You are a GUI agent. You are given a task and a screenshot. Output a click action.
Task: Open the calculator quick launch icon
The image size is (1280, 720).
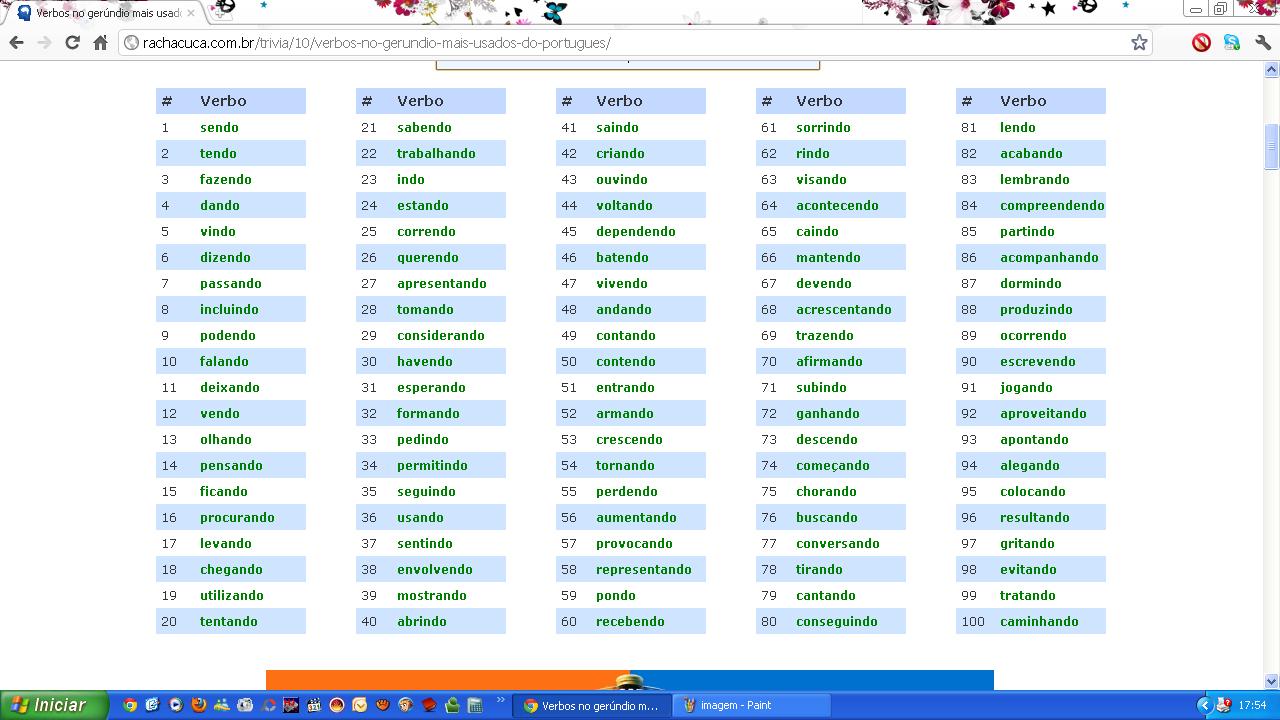[x=475, y=705]
